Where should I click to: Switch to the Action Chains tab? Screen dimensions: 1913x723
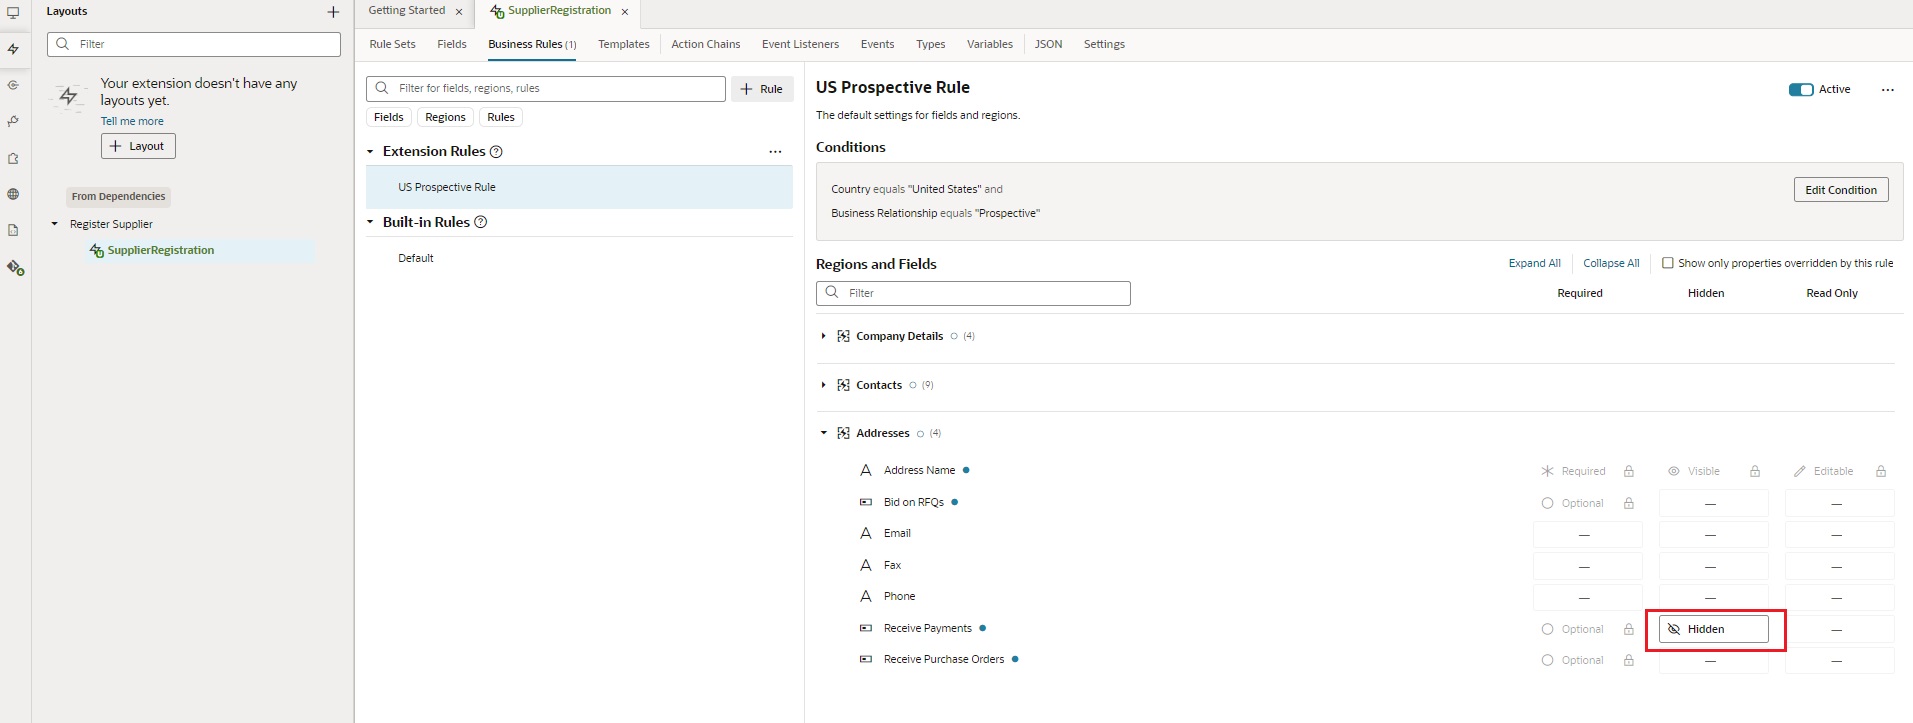pos(706,44)
